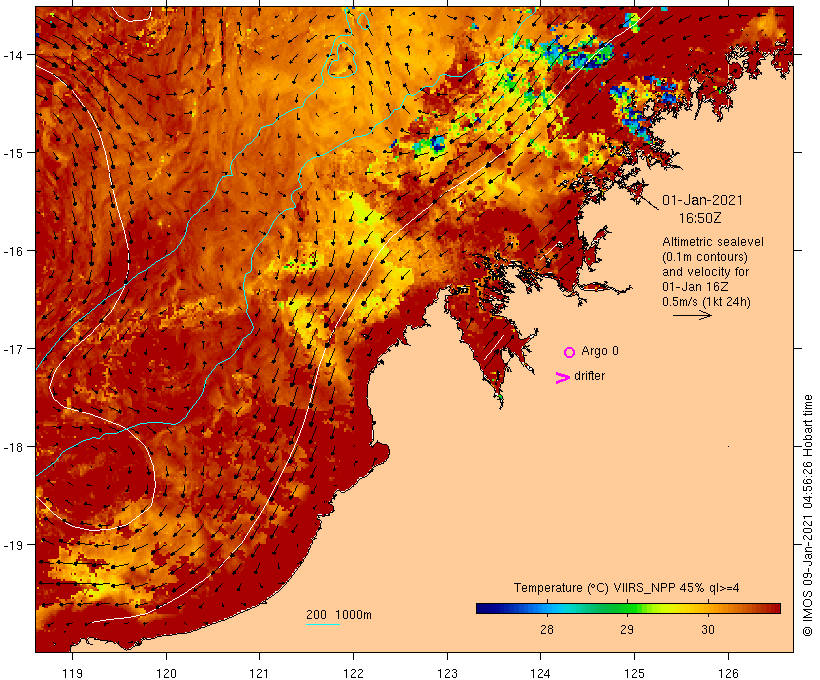Click the '126' longitude axis label
The height and width of the screenshot is (680, 820).
point(728,673)
